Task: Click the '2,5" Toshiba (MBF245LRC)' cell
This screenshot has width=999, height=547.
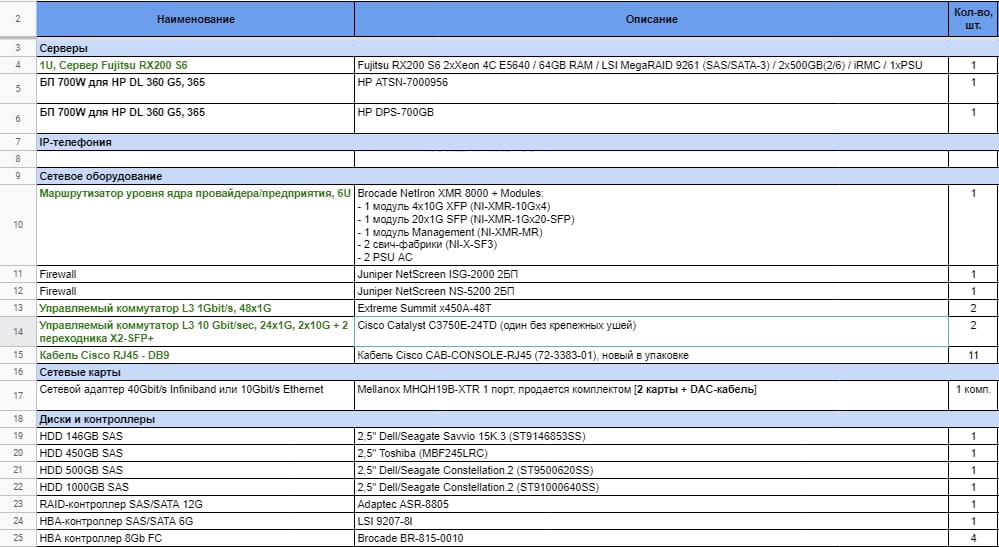Action: (651, 453)
